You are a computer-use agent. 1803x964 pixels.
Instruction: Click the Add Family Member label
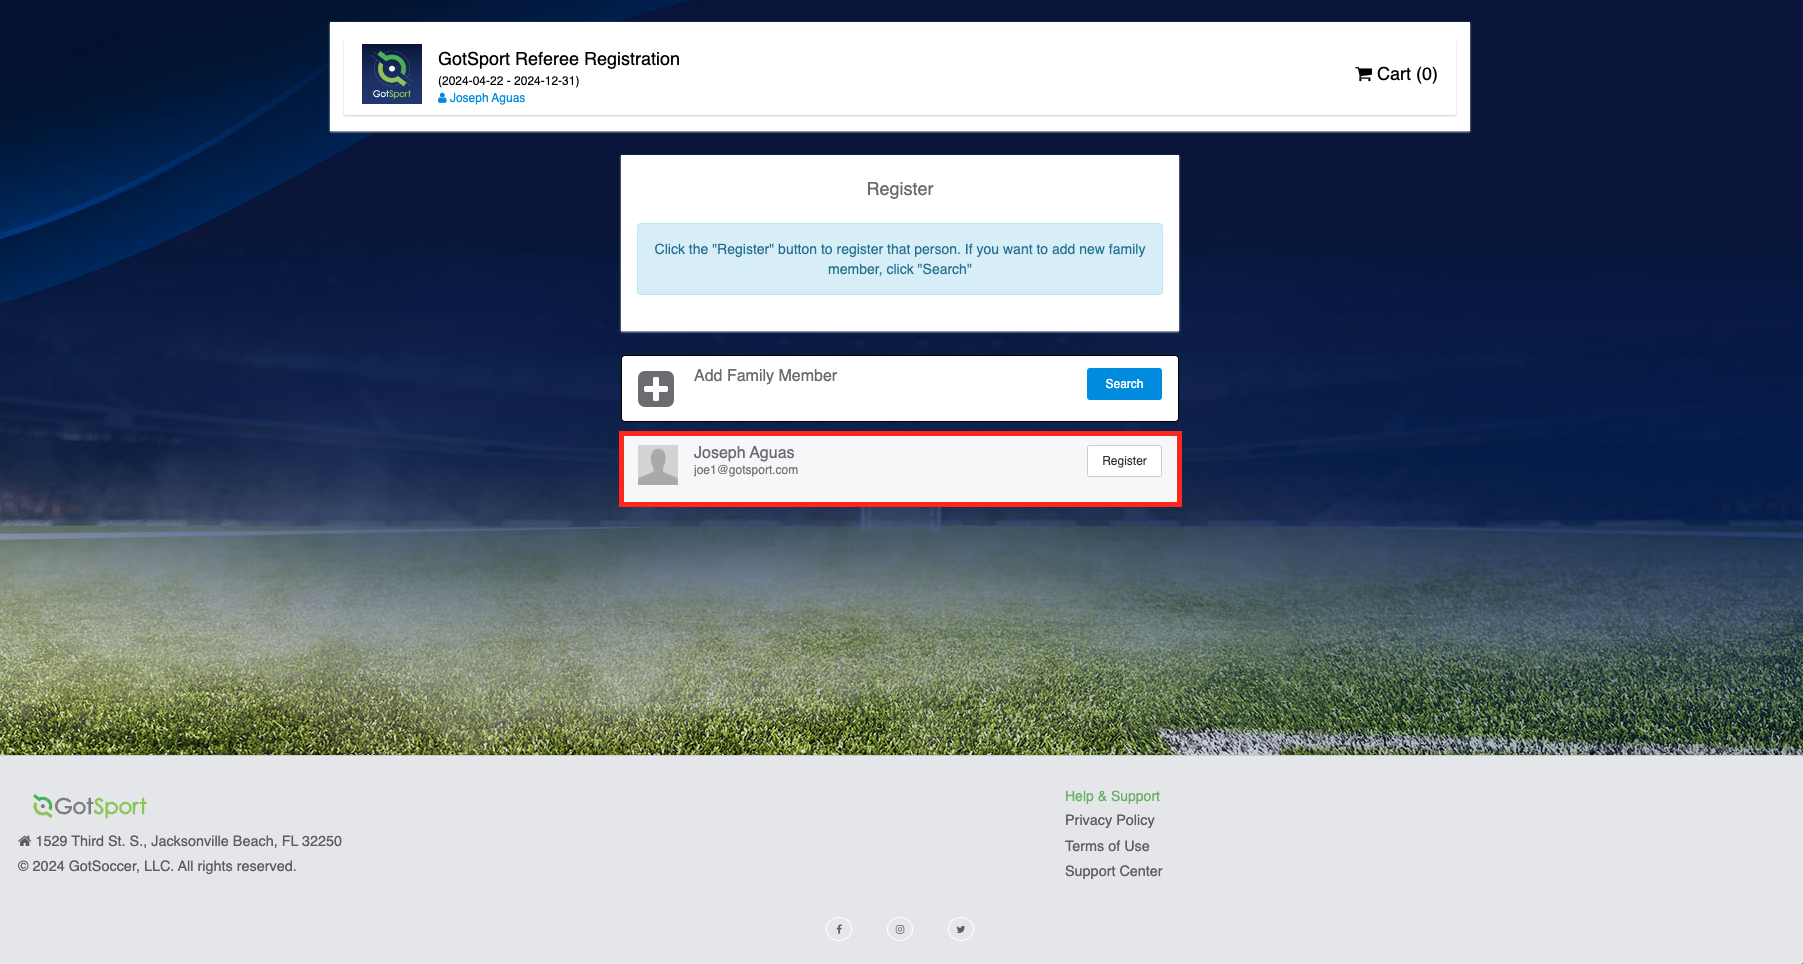(765, 376)
